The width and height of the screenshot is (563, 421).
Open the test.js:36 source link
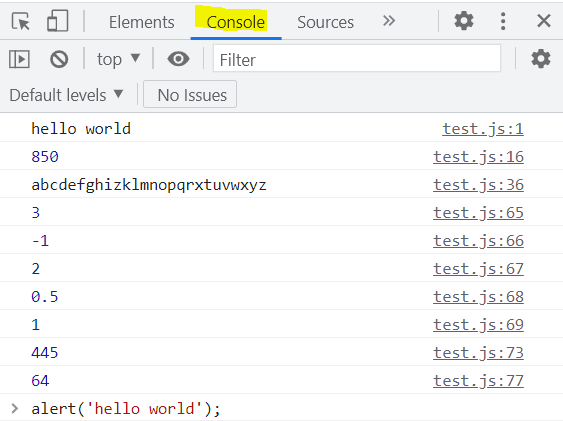click(x=478, y=185)
